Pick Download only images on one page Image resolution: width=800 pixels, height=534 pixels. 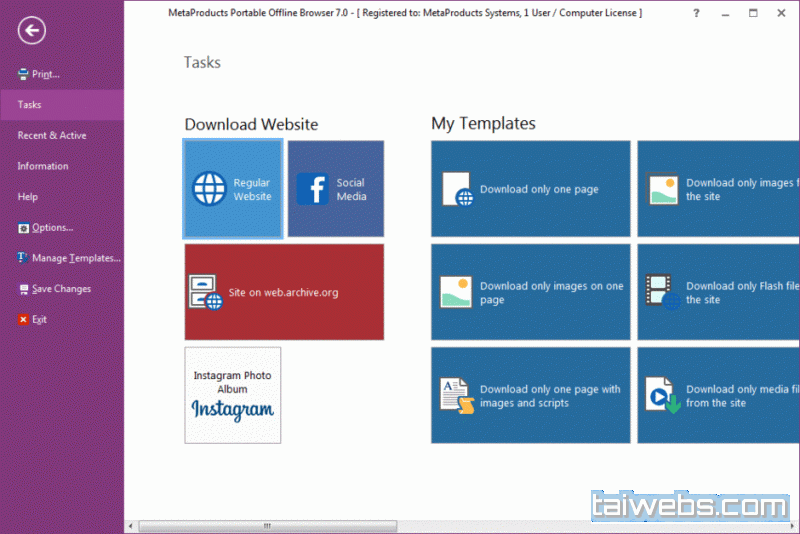point(530,292)
